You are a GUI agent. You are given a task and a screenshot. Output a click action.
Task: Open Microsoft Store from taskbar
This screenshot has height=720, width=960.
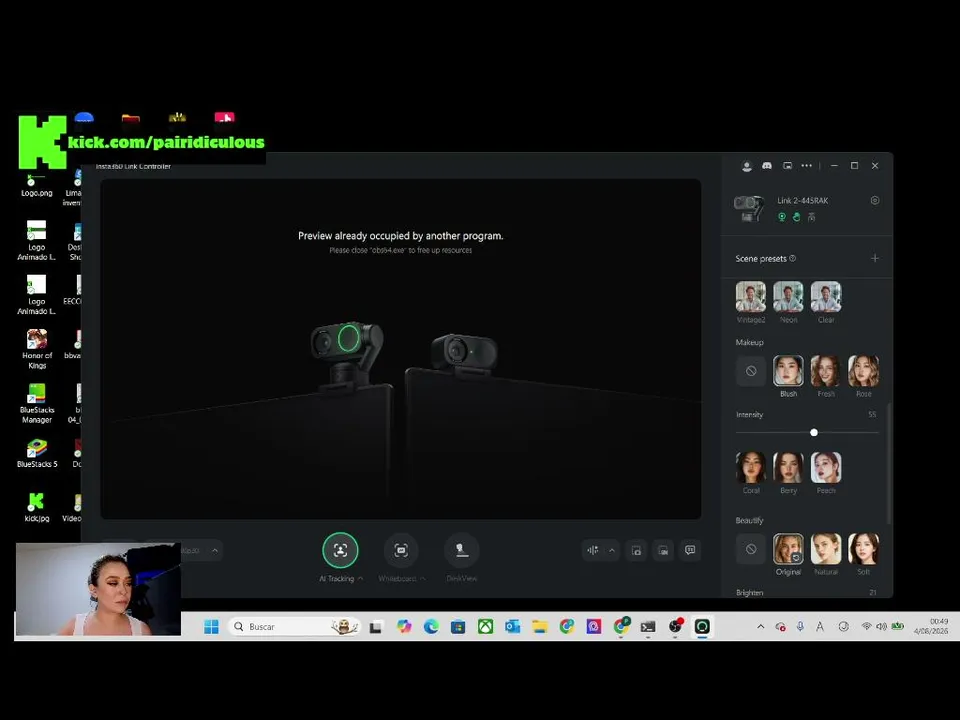click(x=458, y=626)
